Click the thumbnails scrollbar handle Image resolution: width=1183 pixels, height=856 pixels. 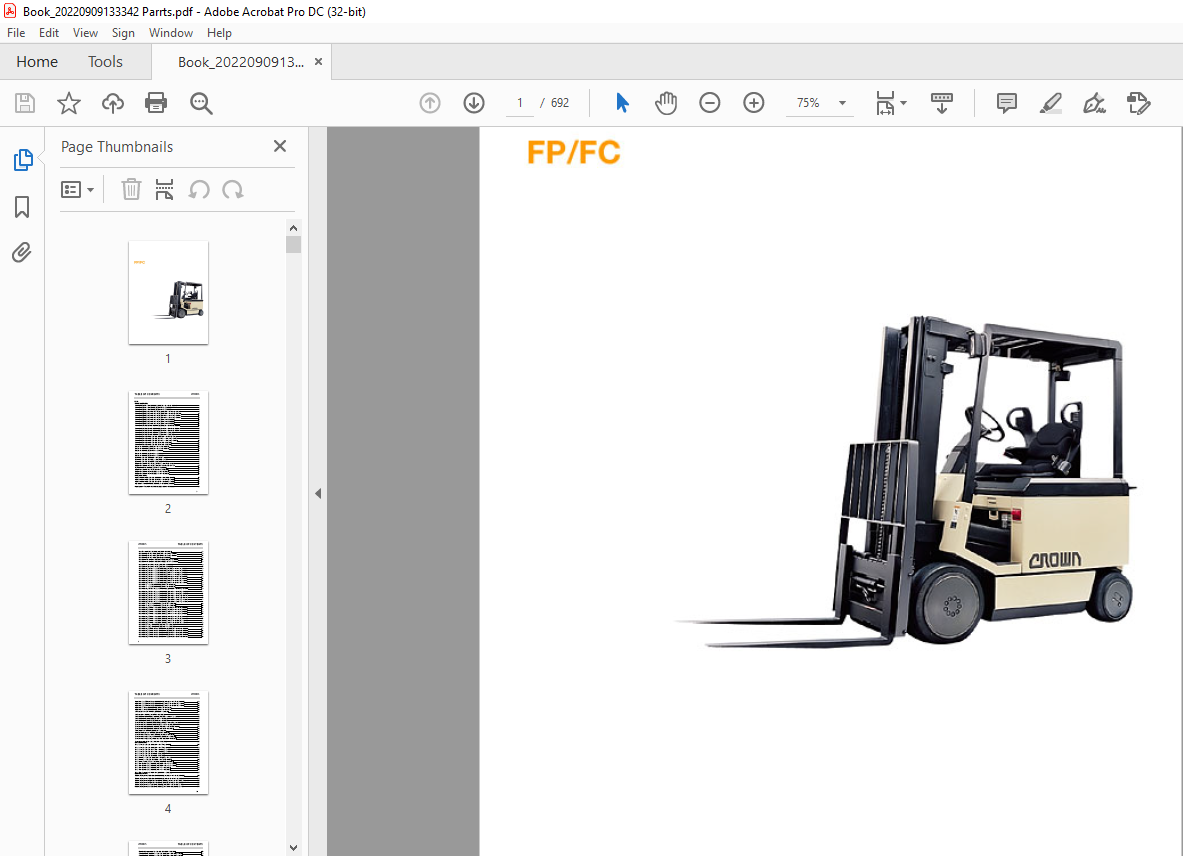(293, 244)
